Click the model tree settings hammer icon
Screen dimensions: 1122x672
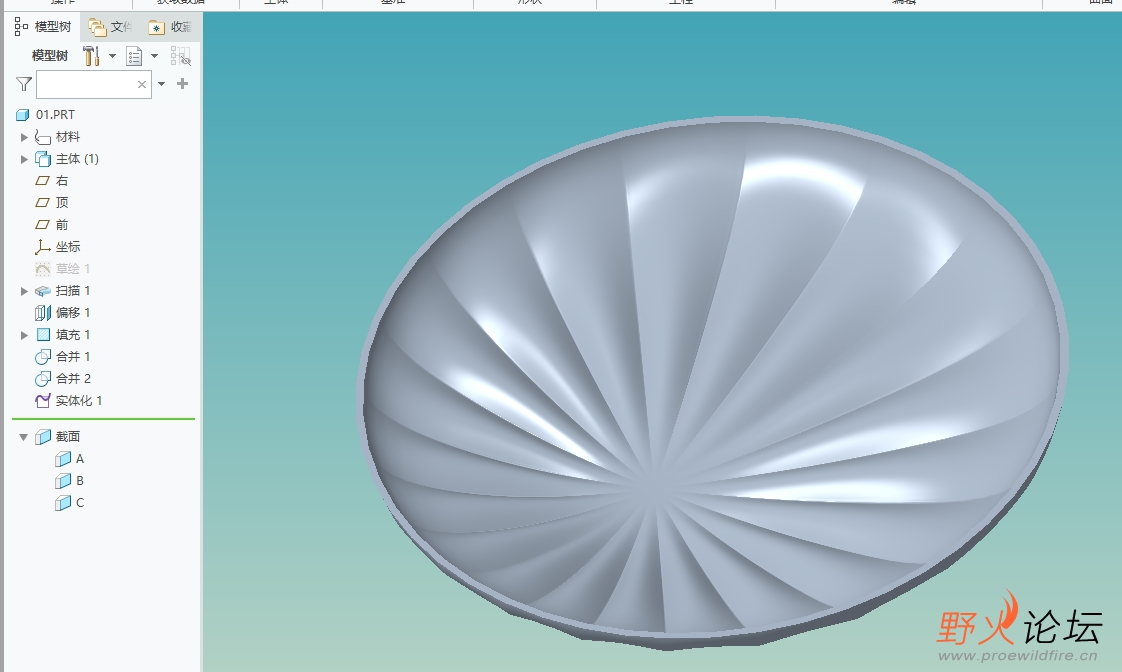91,56
